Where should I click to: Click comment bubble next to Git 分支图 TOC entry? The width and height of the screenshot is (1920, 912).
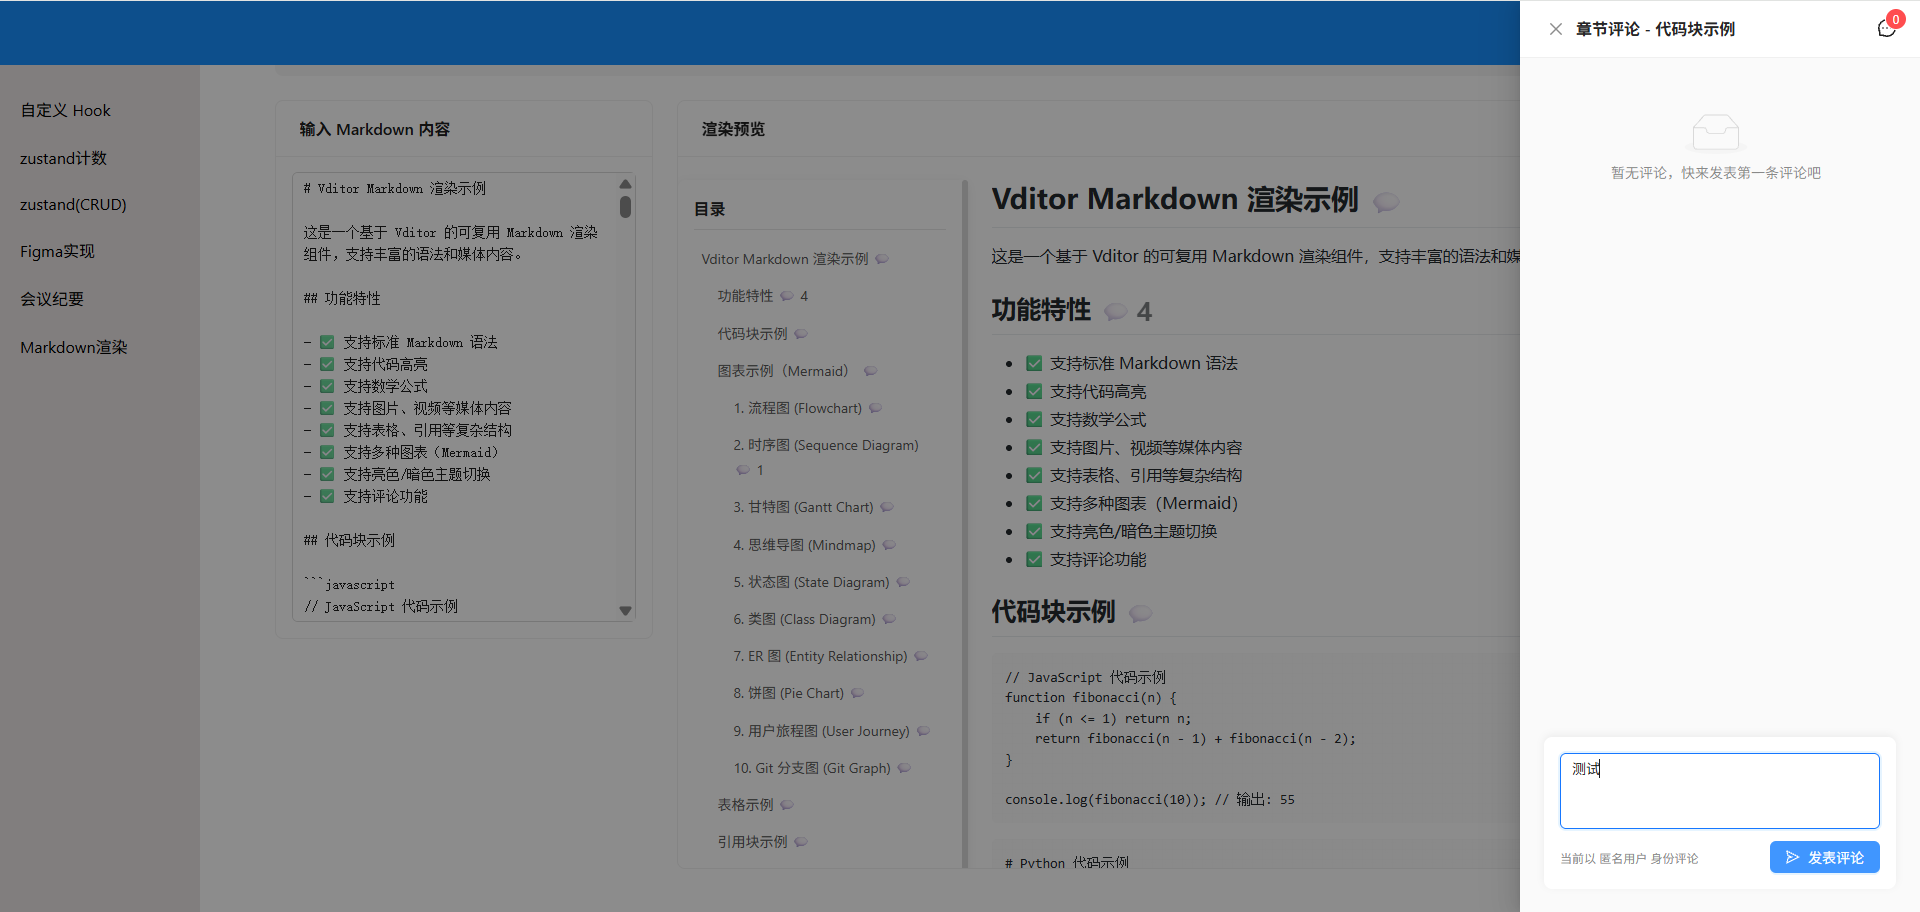pyautogui.click(x=904, y=768)
